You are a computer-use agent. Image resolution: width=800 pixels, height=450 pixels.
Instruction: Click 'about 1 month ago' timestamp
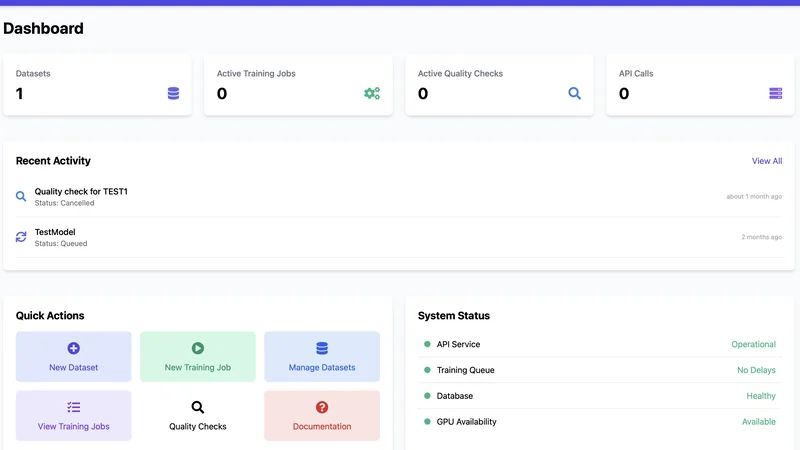coord(754,196)
